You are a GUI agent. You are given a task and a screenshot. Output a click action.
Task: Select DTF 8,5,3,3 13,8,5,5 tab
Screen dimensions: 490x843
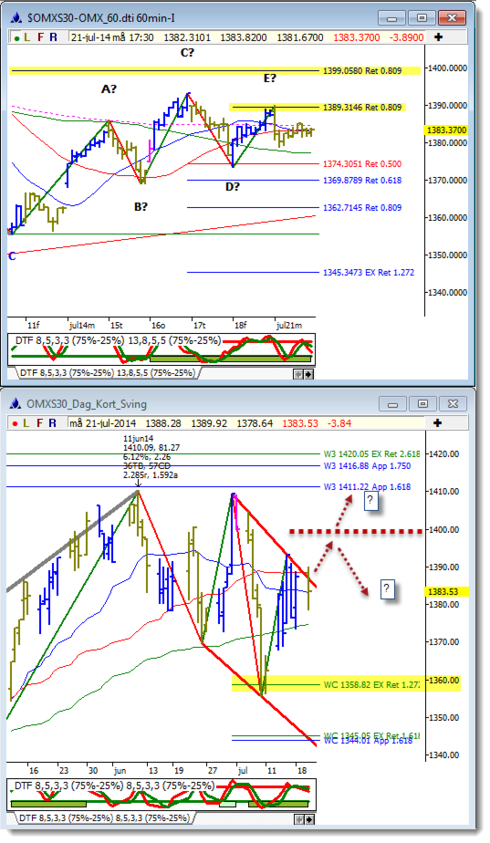click(105, 373)
